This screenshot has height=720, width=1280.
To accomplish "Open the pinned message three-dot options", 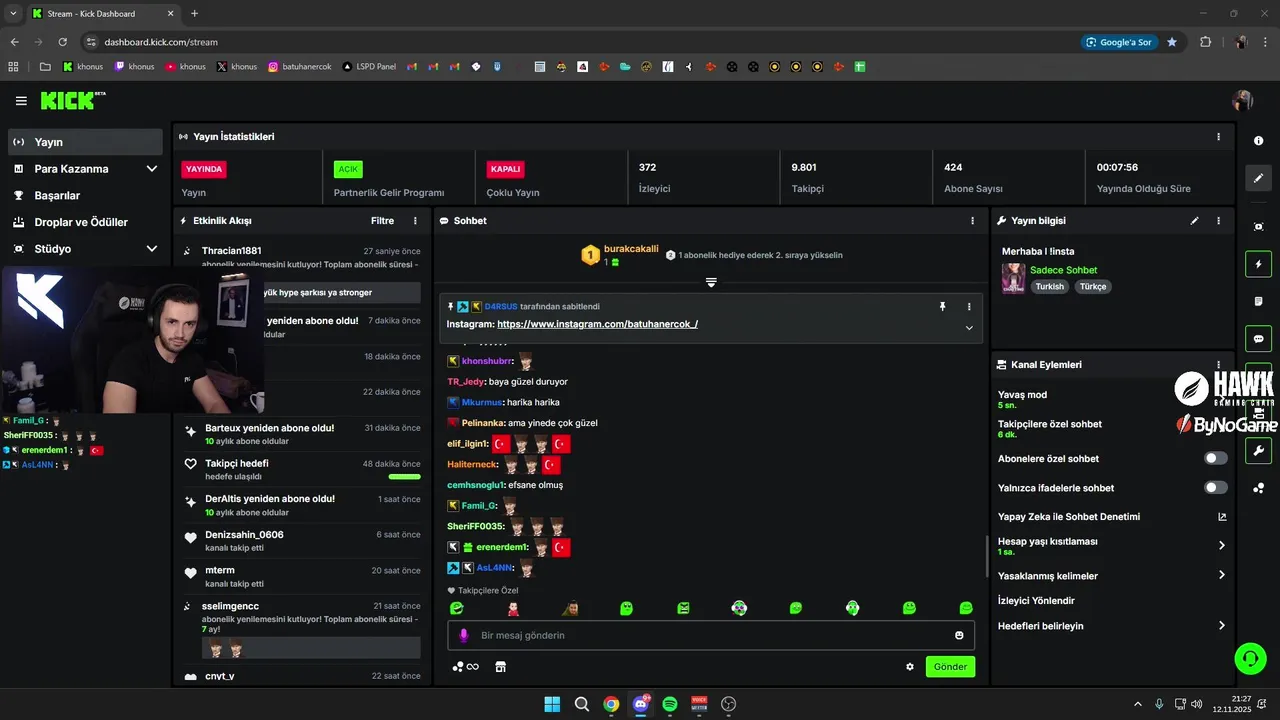I will tap(969, 307).
